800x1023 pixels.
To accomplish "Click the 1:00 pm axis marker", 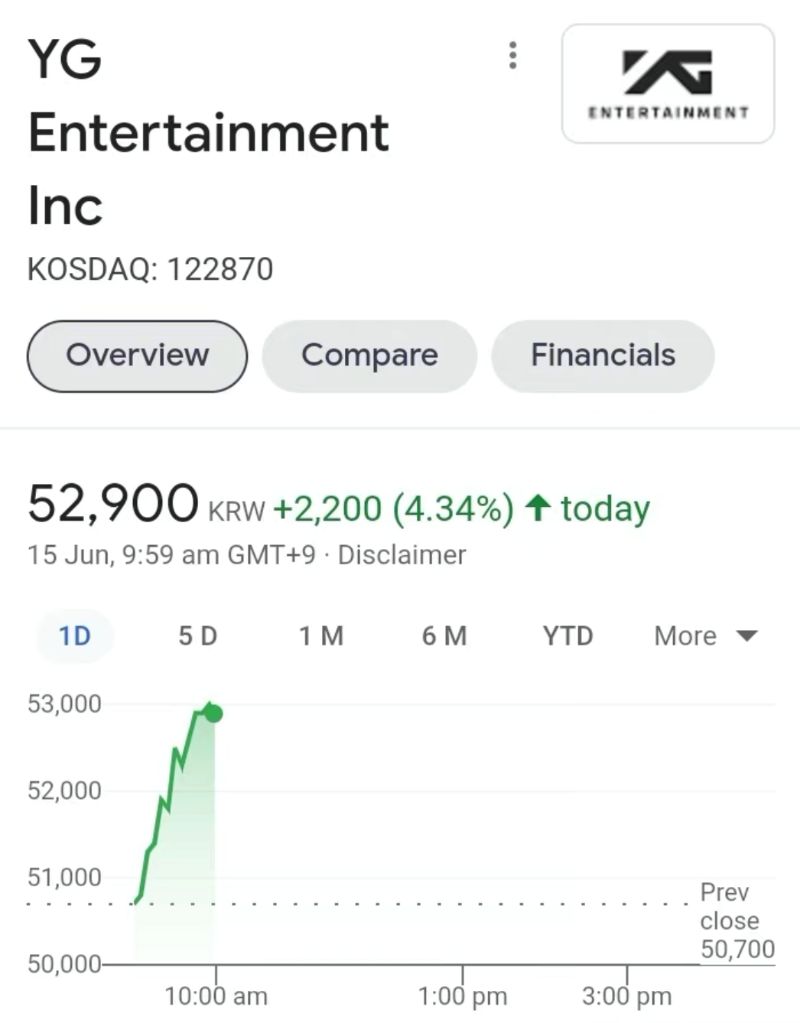I will (463, 996).
